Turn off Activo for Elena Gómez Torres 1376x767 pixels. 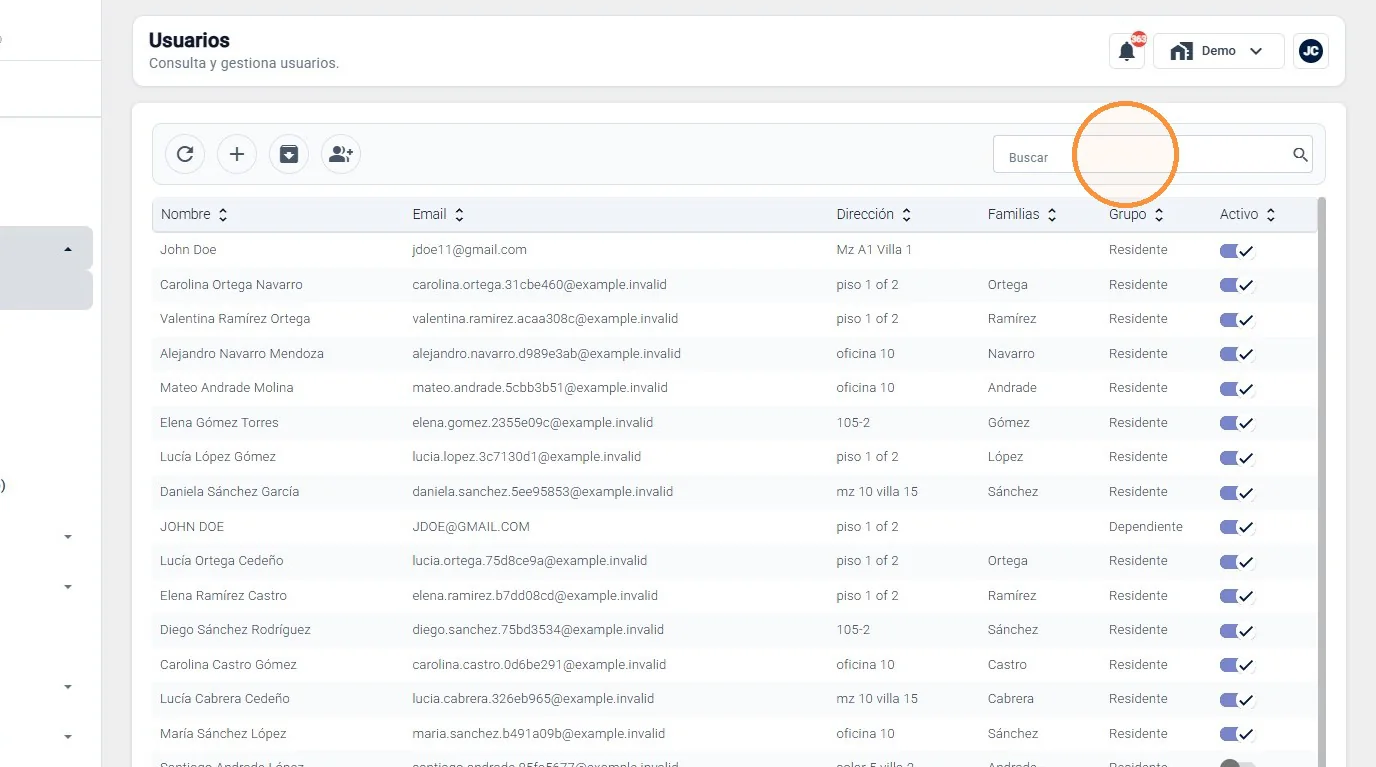point(1237,423)
